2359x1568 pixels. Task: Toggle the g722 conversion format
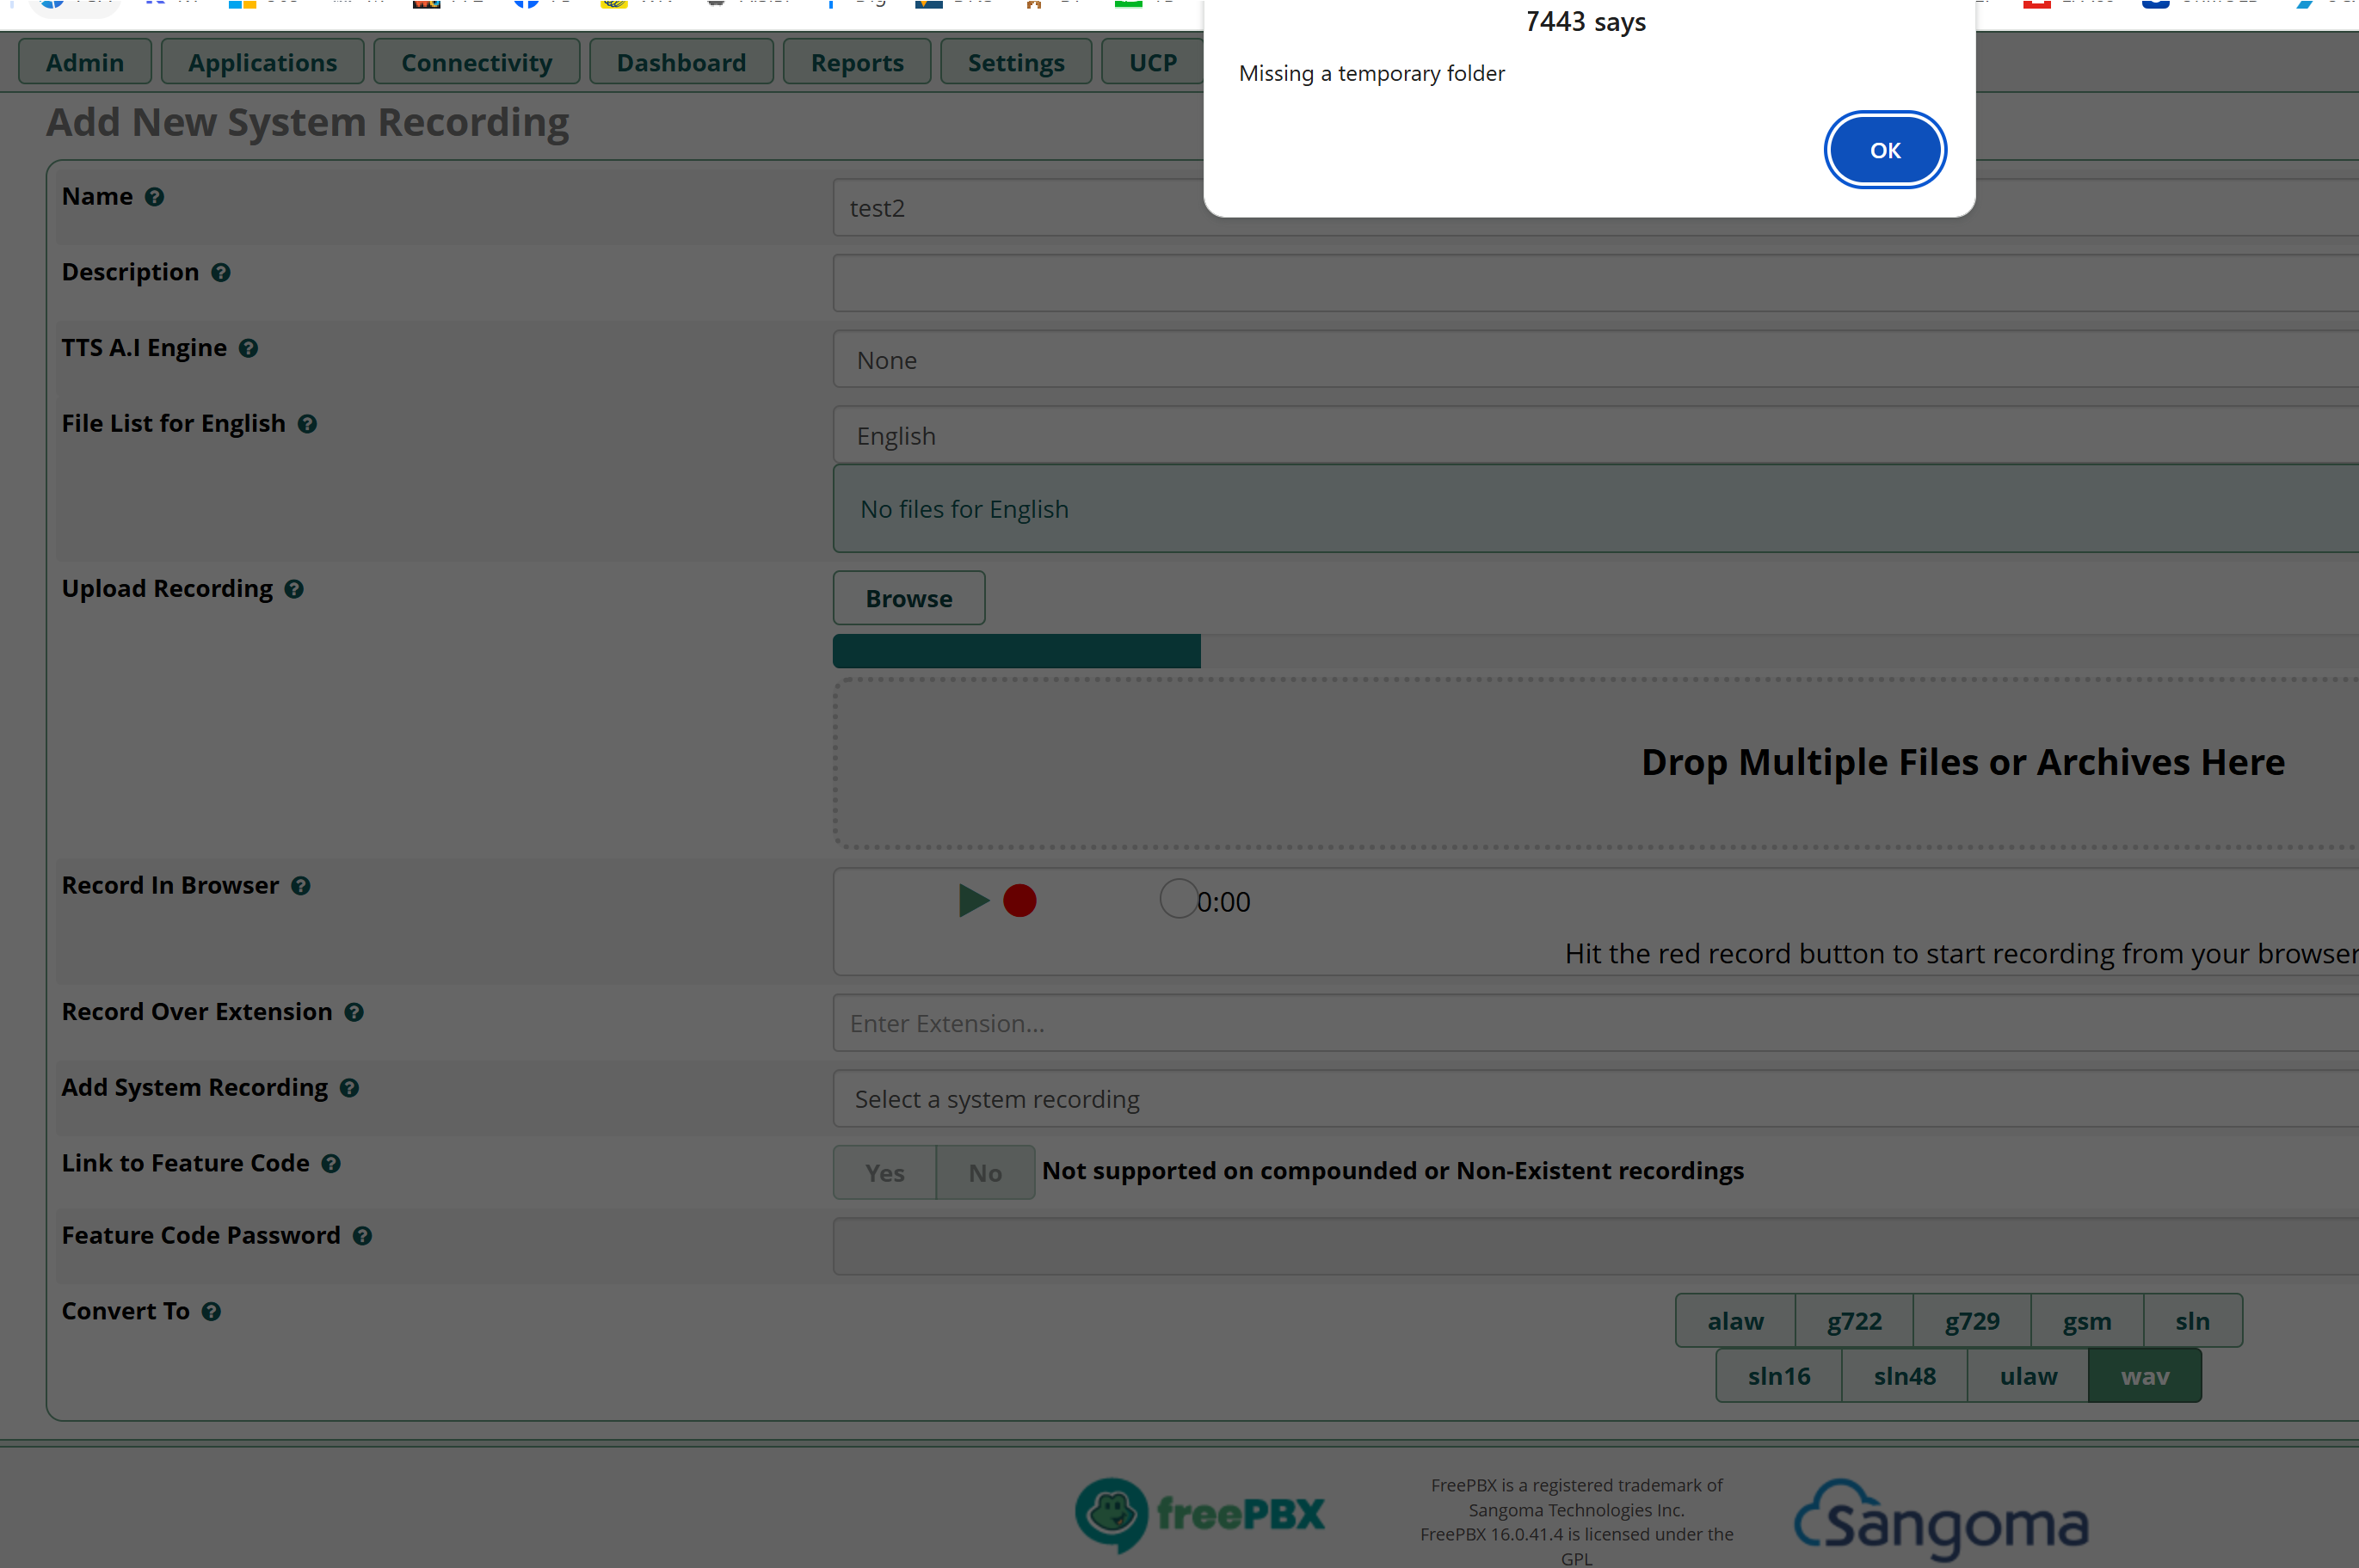[1853, 1321]
